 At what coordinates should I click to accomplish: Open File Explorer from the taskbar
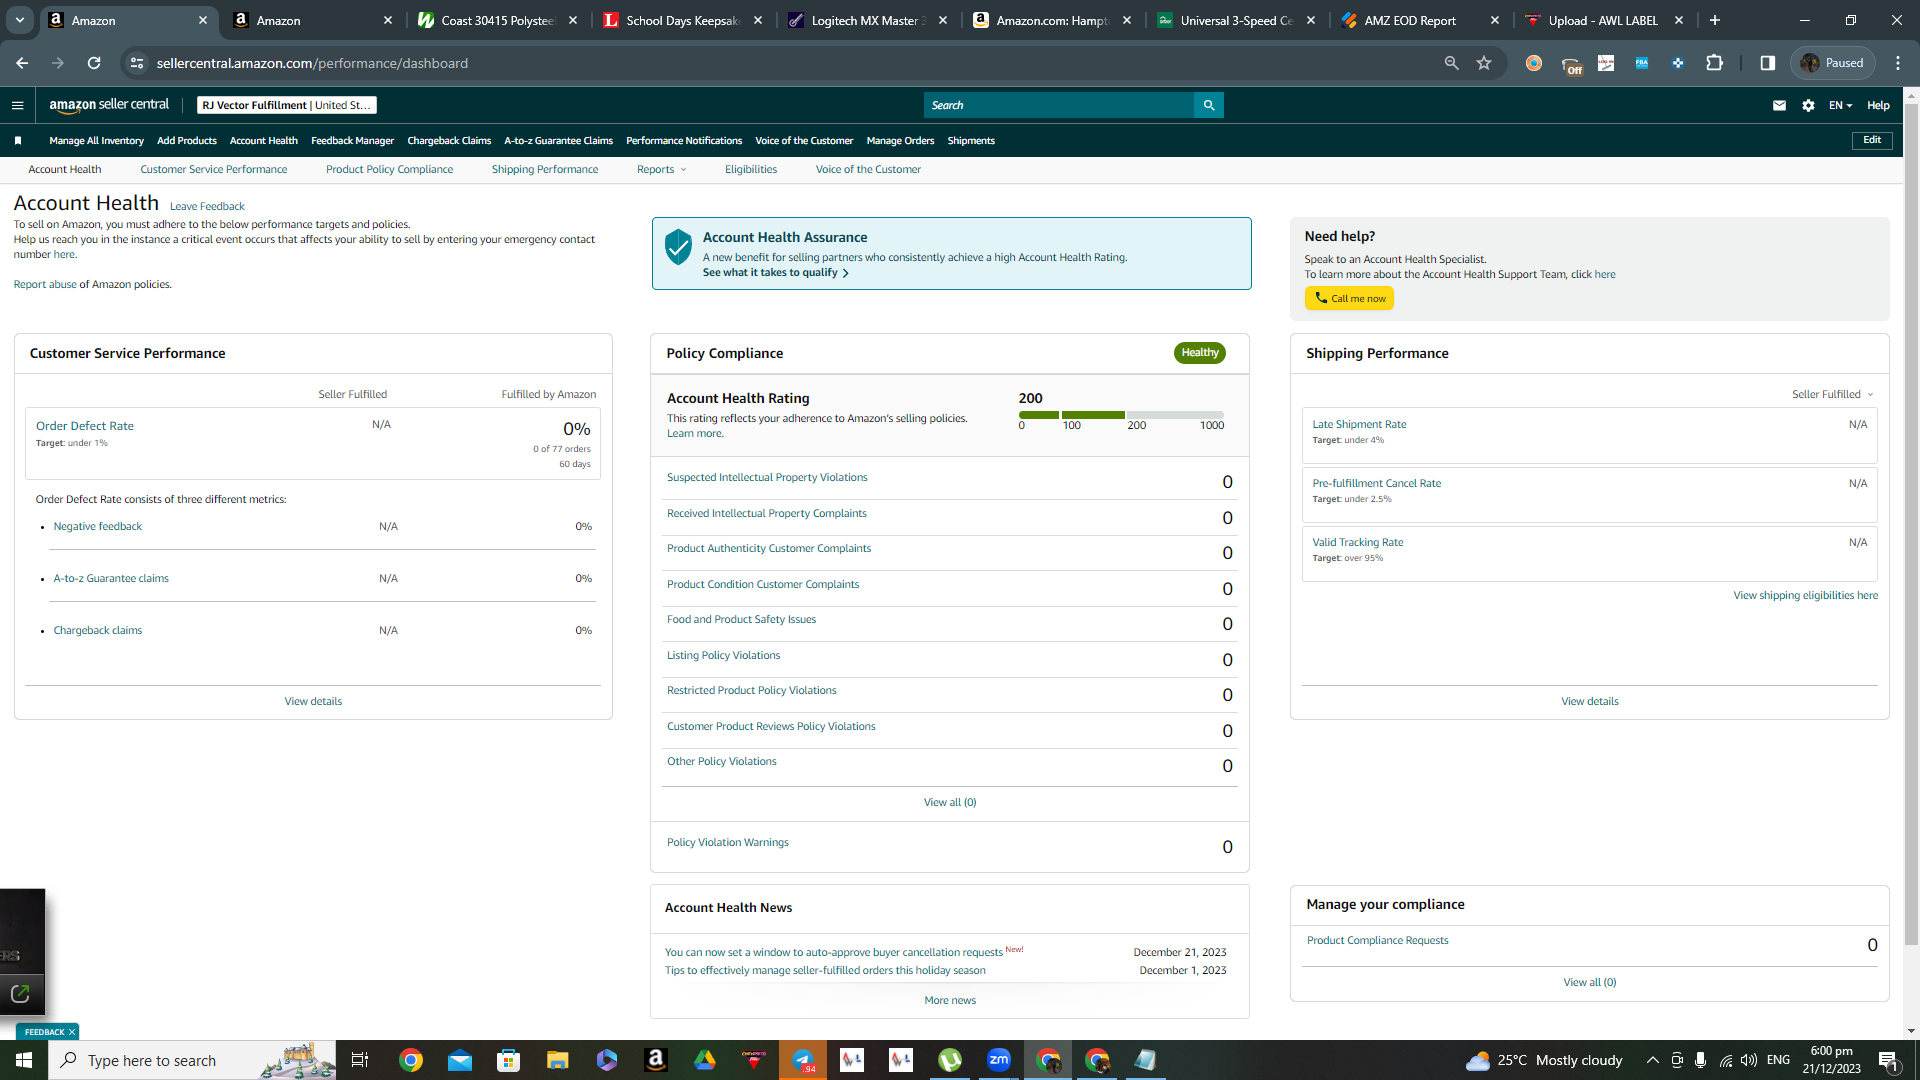557,1060
